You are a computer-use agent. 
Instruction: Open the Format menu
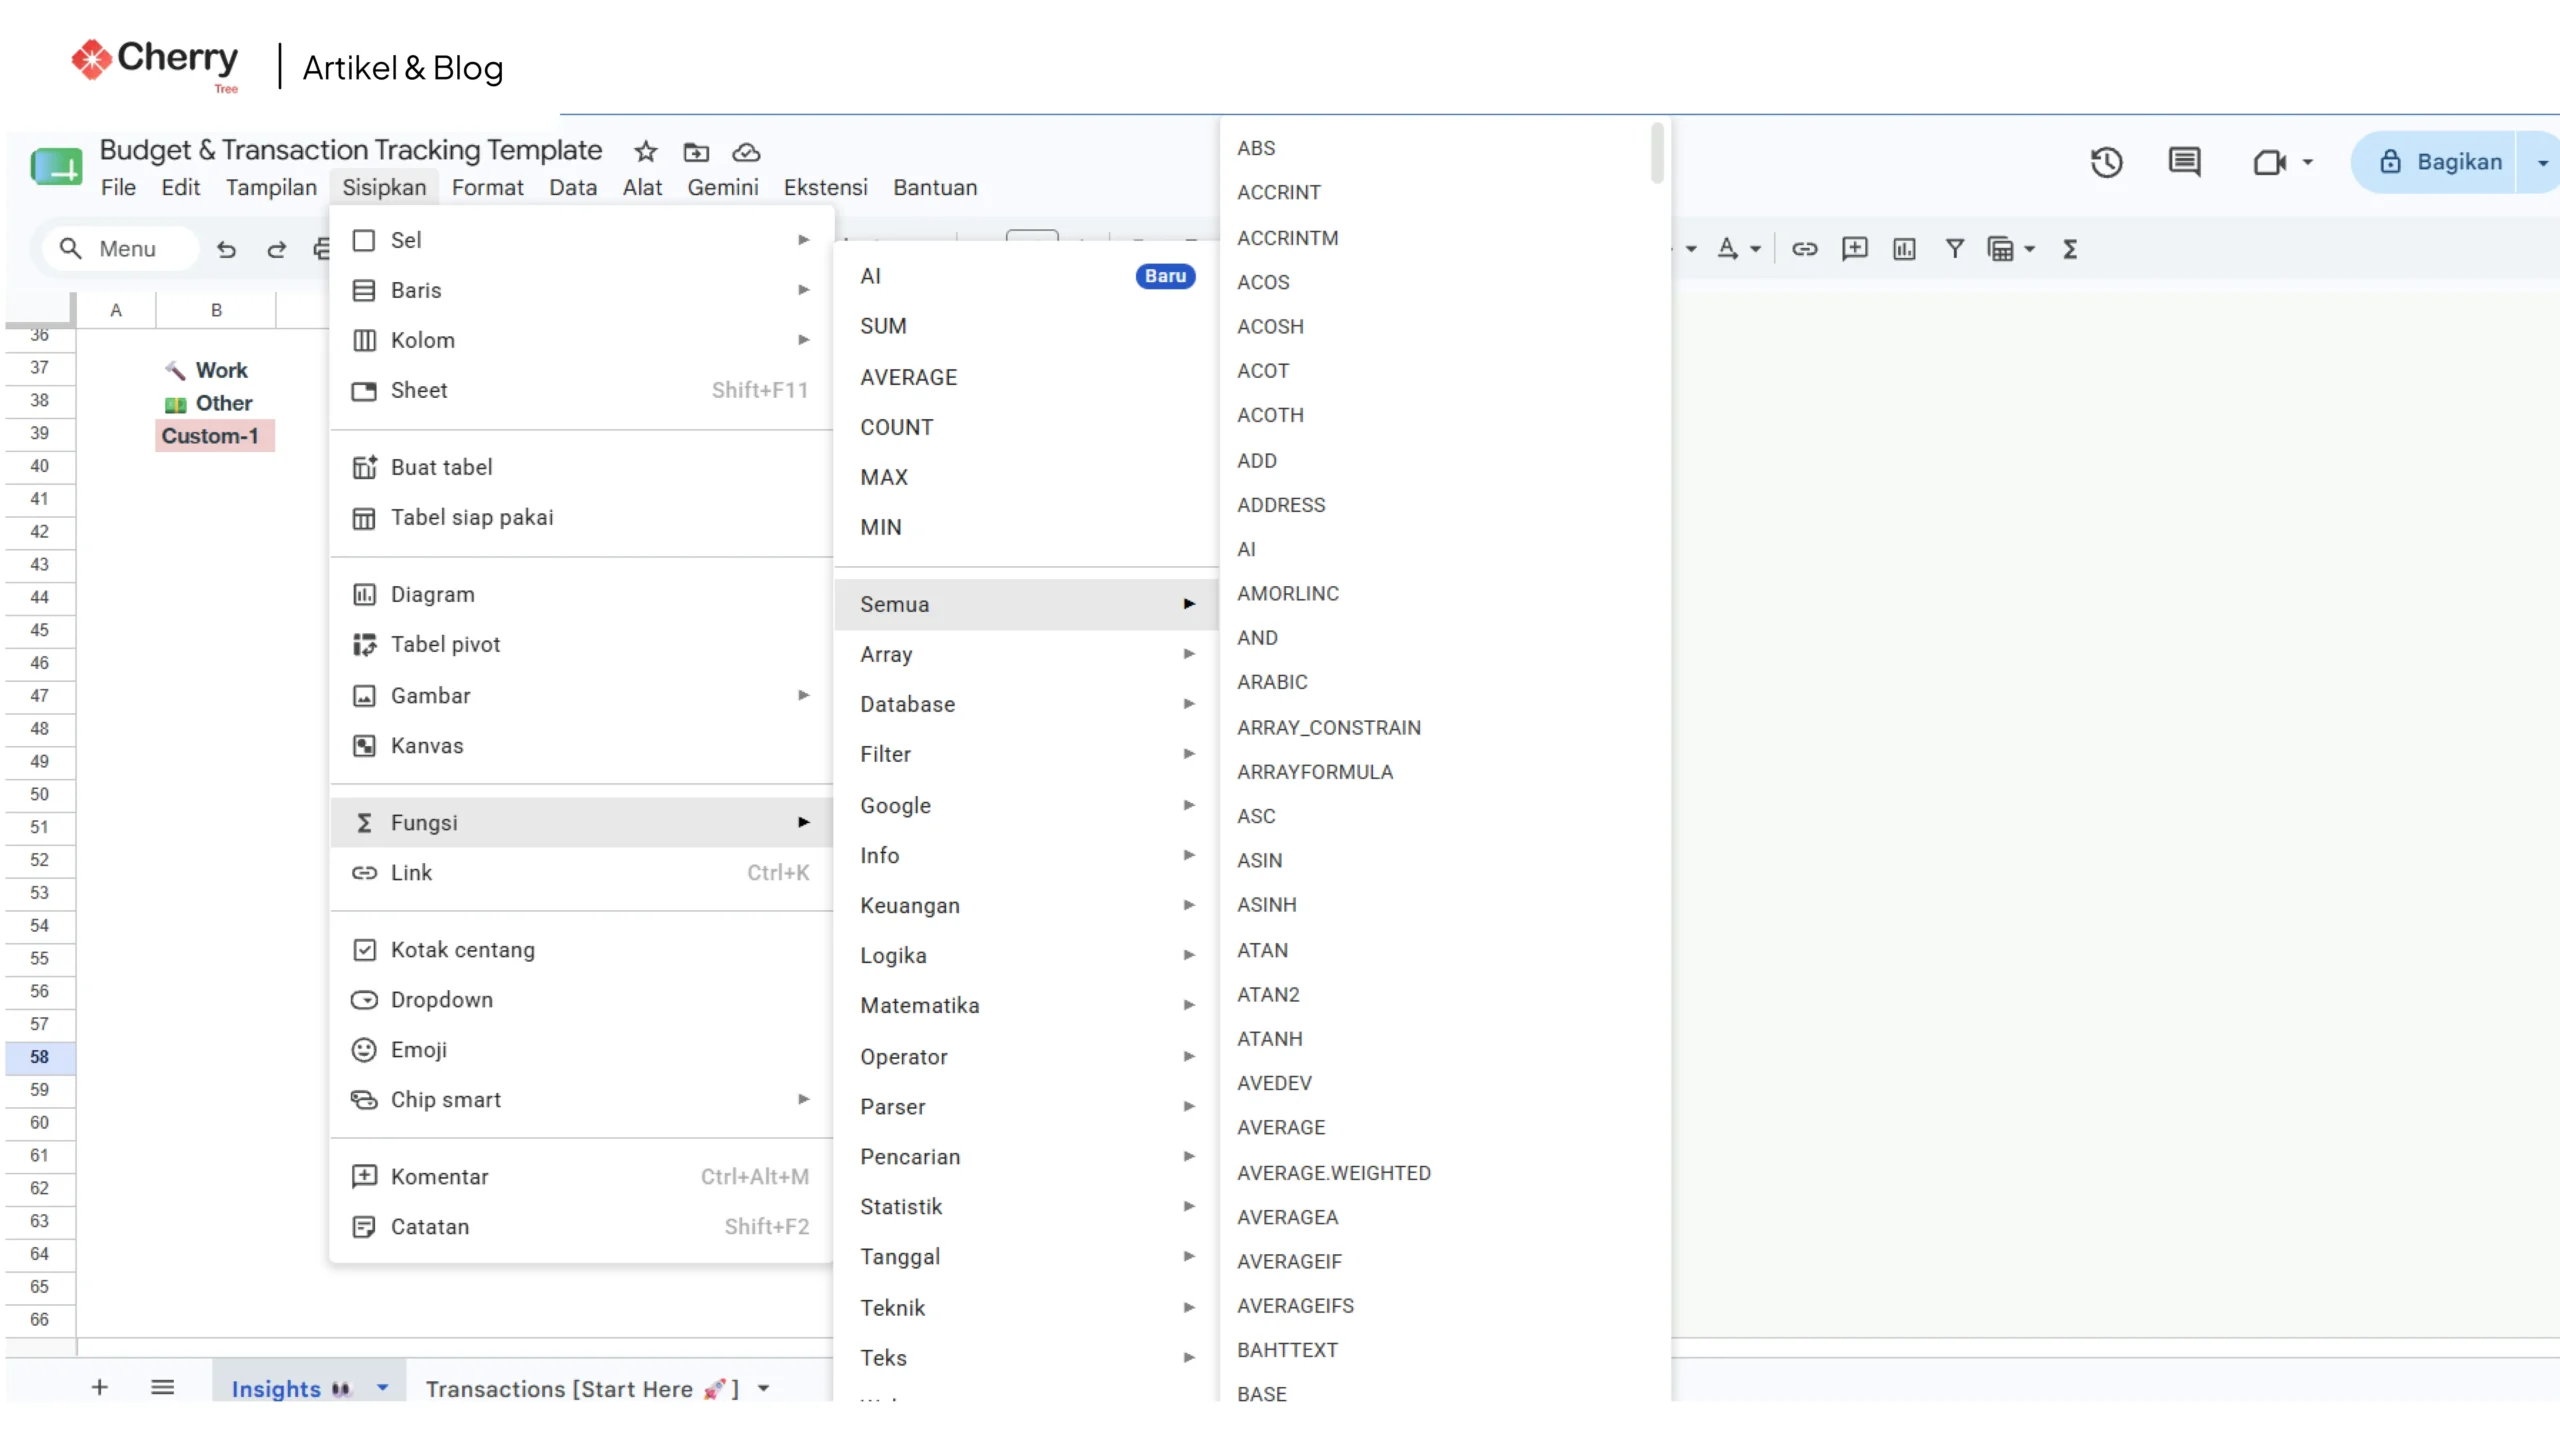pos(487,187)
